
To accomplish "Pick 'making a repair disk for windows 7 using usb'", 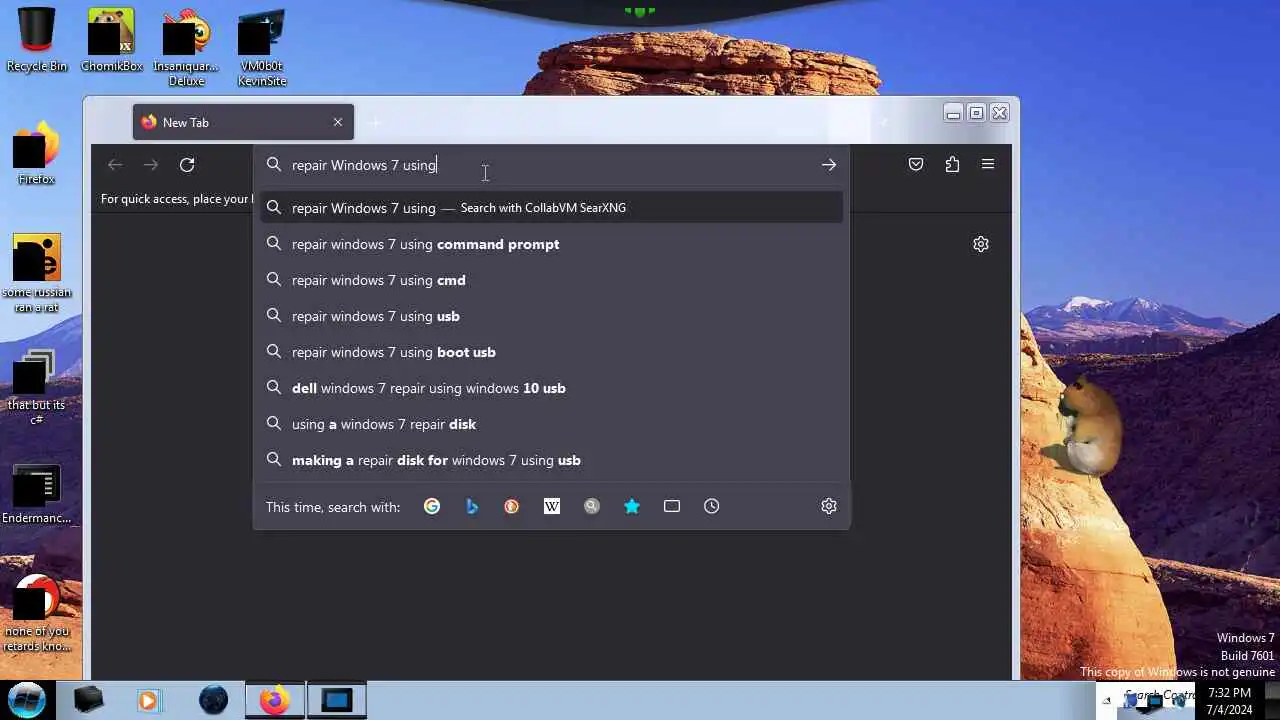I will click(551, 460).
